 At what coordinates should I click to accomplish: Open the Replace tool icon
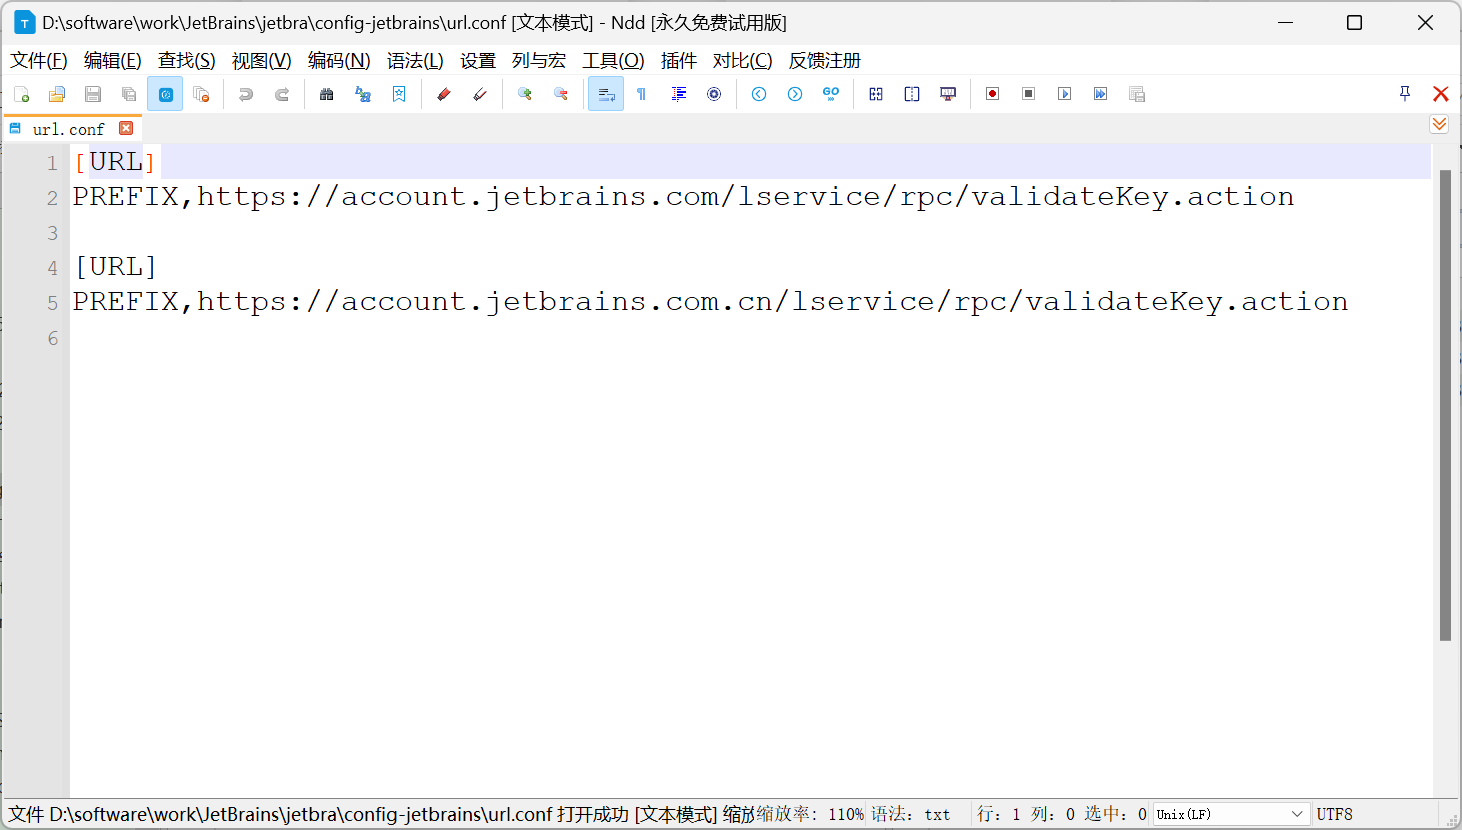click(363, 94)
